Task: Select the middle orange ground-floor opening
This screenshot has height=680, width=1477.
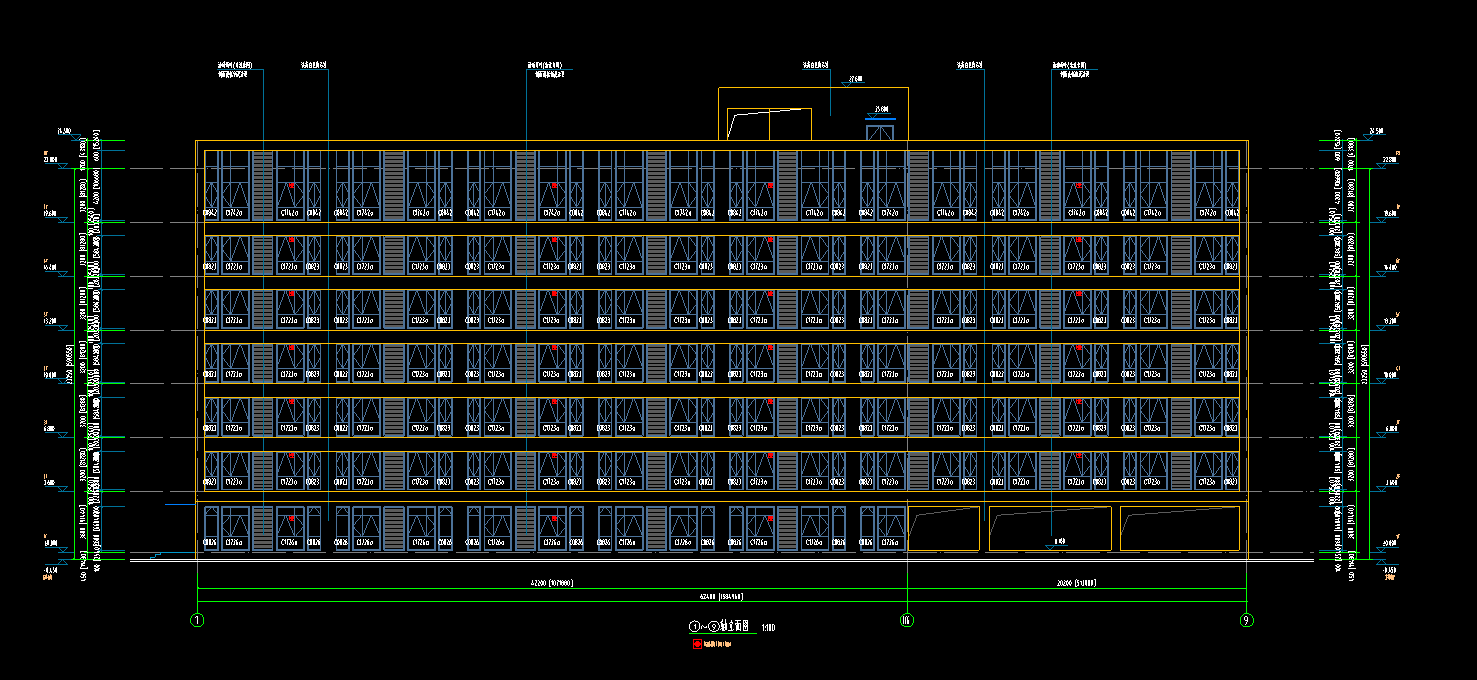Action: pyautogui.click(x=1049, y=528)
